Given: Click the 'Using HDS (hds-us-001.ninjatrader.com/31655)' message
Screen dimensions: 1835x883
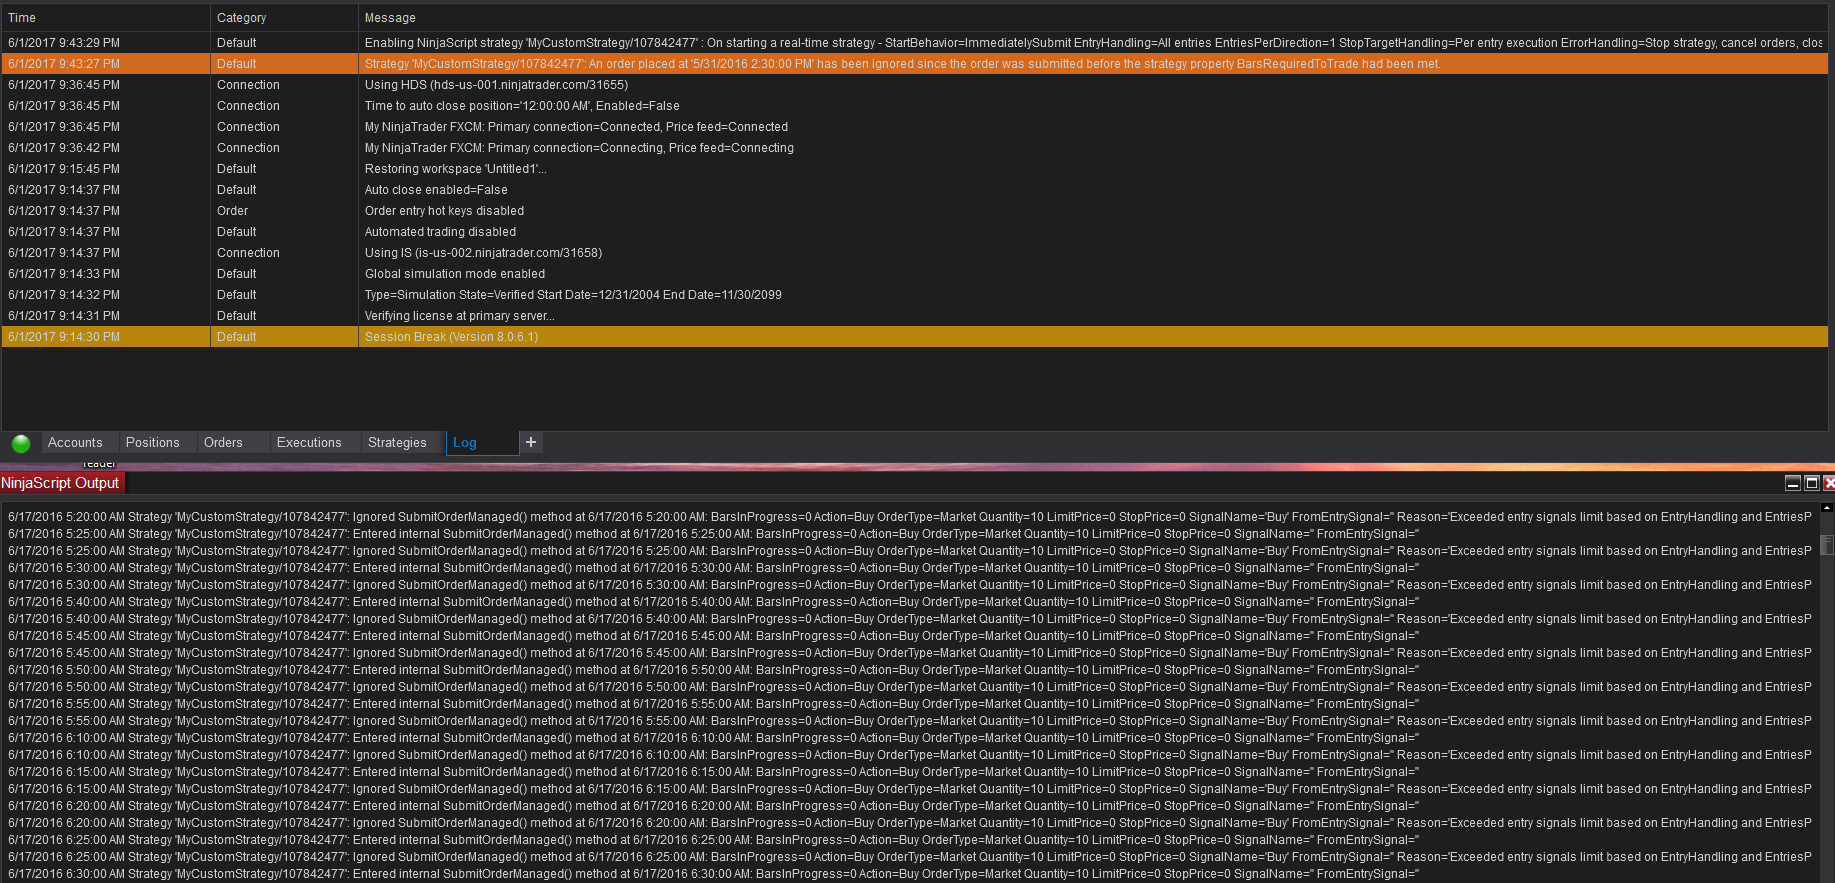Looking at the screenshot, I should [496, 85].
